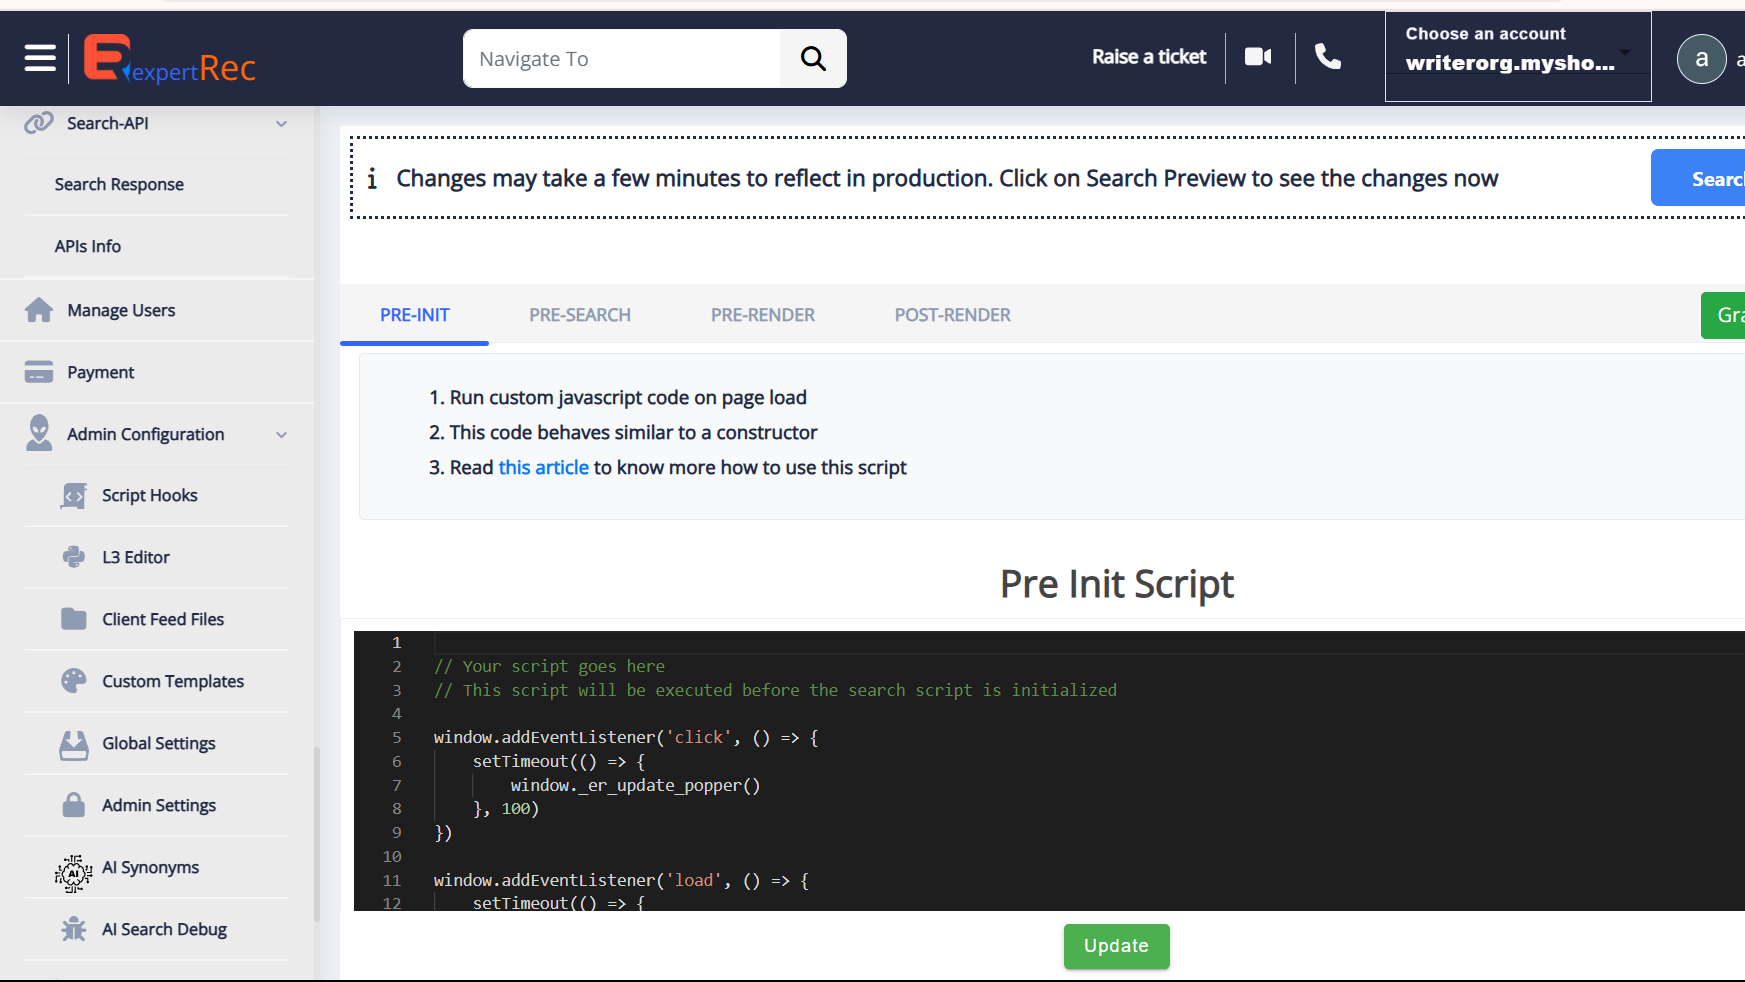Click the phone call icon
Screen dimensions: 1745x982
click(x=1327, y=57)
